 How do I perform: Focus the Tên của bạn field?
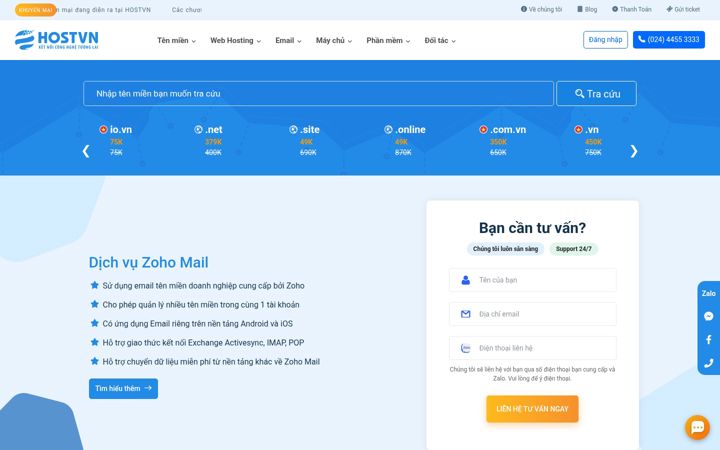(x=533, y=280)
